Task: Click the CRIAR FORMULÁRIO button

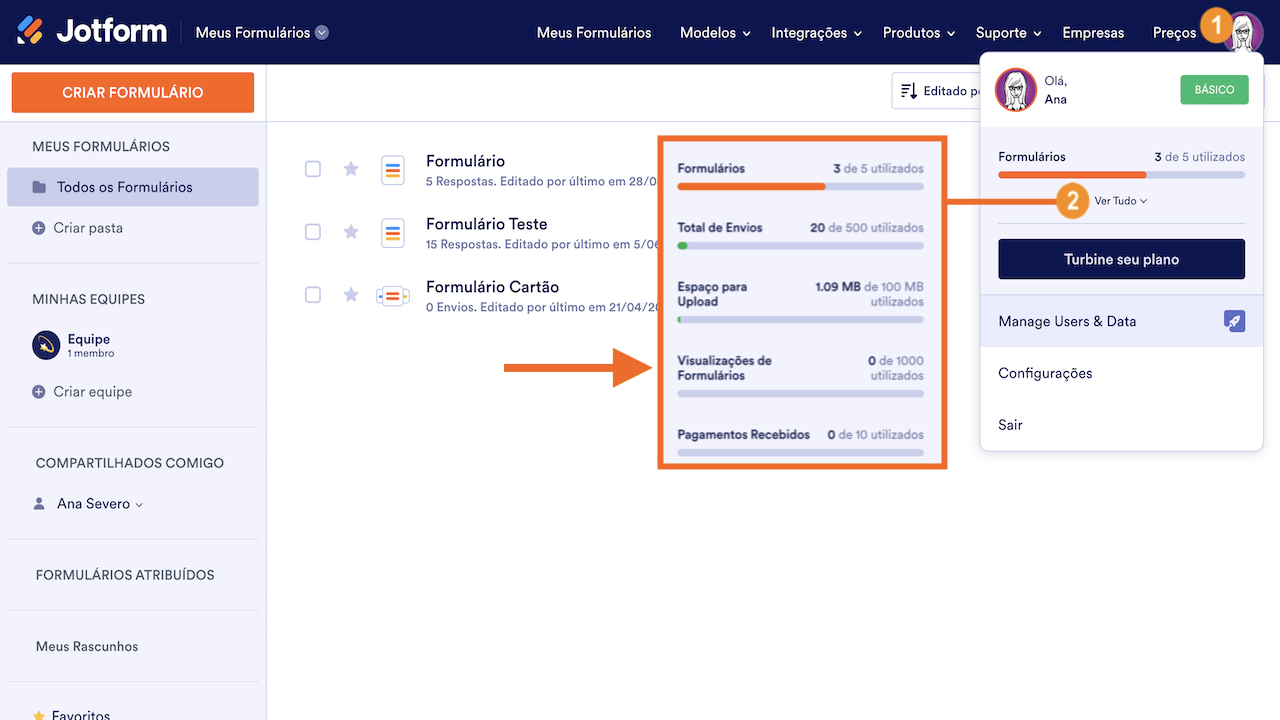Action: [x=133, y=92]
